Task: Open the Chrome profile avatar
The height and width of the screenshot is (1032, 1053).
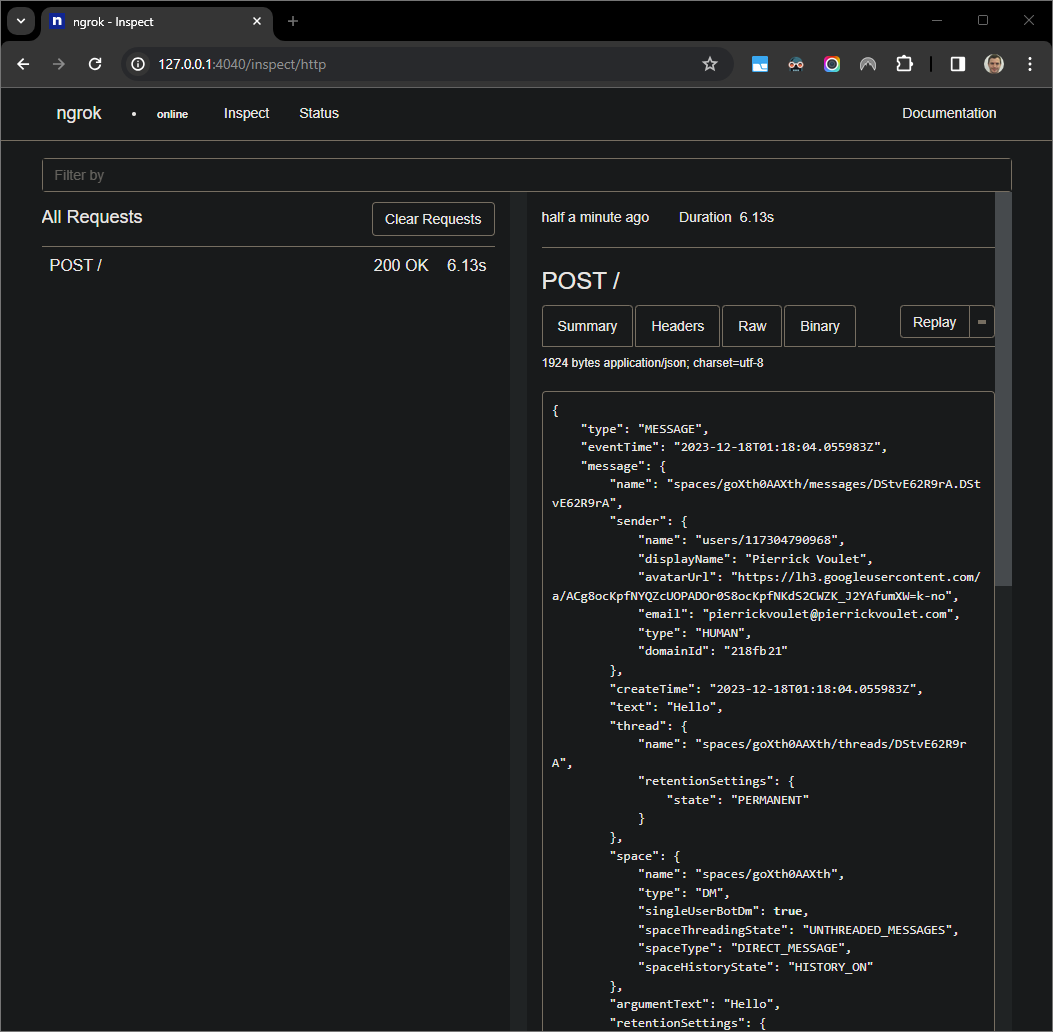Action: pos(994,63)
